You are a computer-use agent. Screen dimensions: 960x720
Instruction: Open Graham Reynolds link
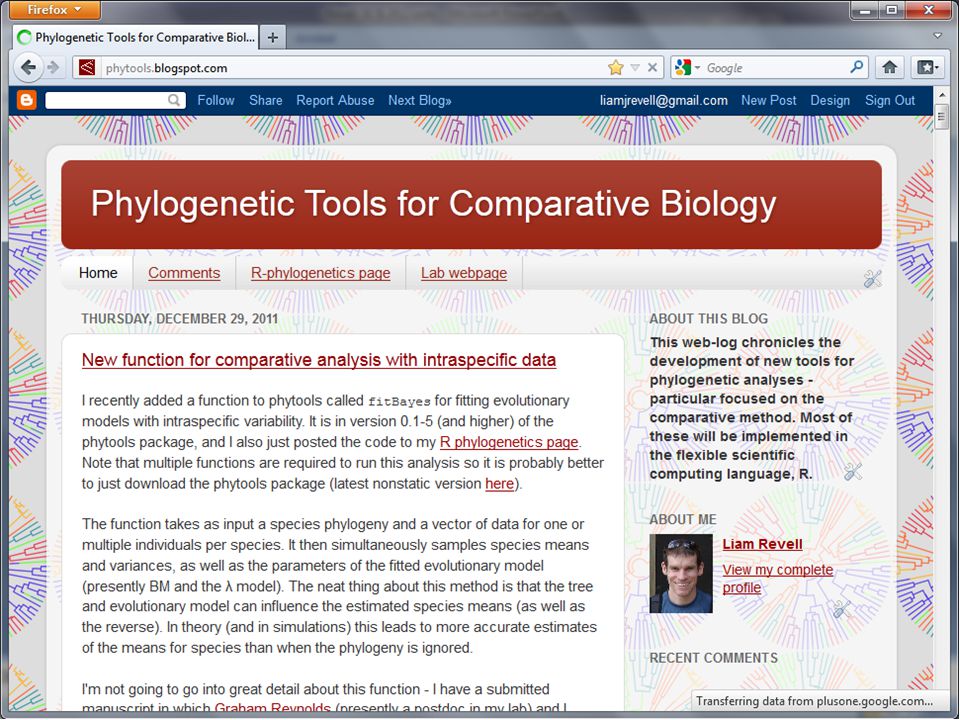[x=272, y=709]
